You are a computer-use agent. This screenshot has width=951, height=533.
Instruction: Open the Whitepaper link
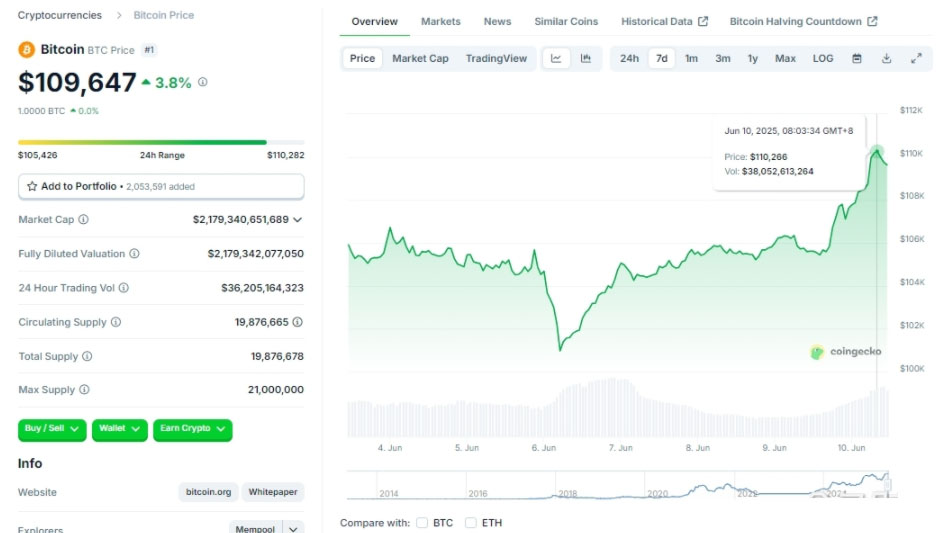point(272,492)
